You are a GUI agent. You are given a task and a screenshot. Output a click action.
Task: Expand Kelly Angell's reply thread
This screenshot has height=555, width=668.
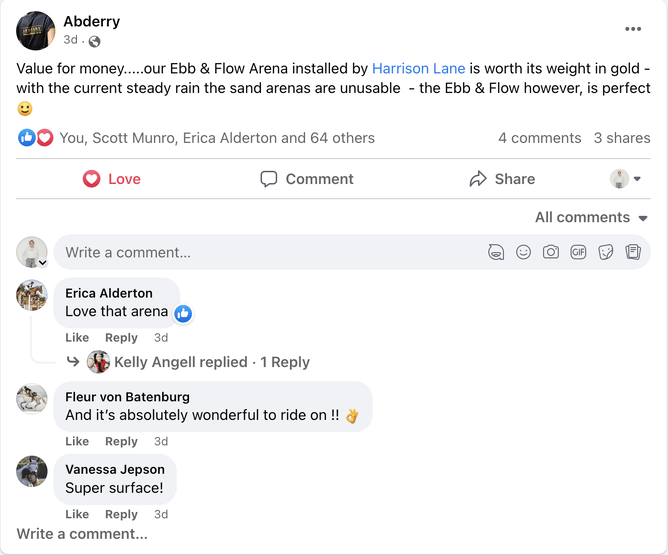[211, 362]
